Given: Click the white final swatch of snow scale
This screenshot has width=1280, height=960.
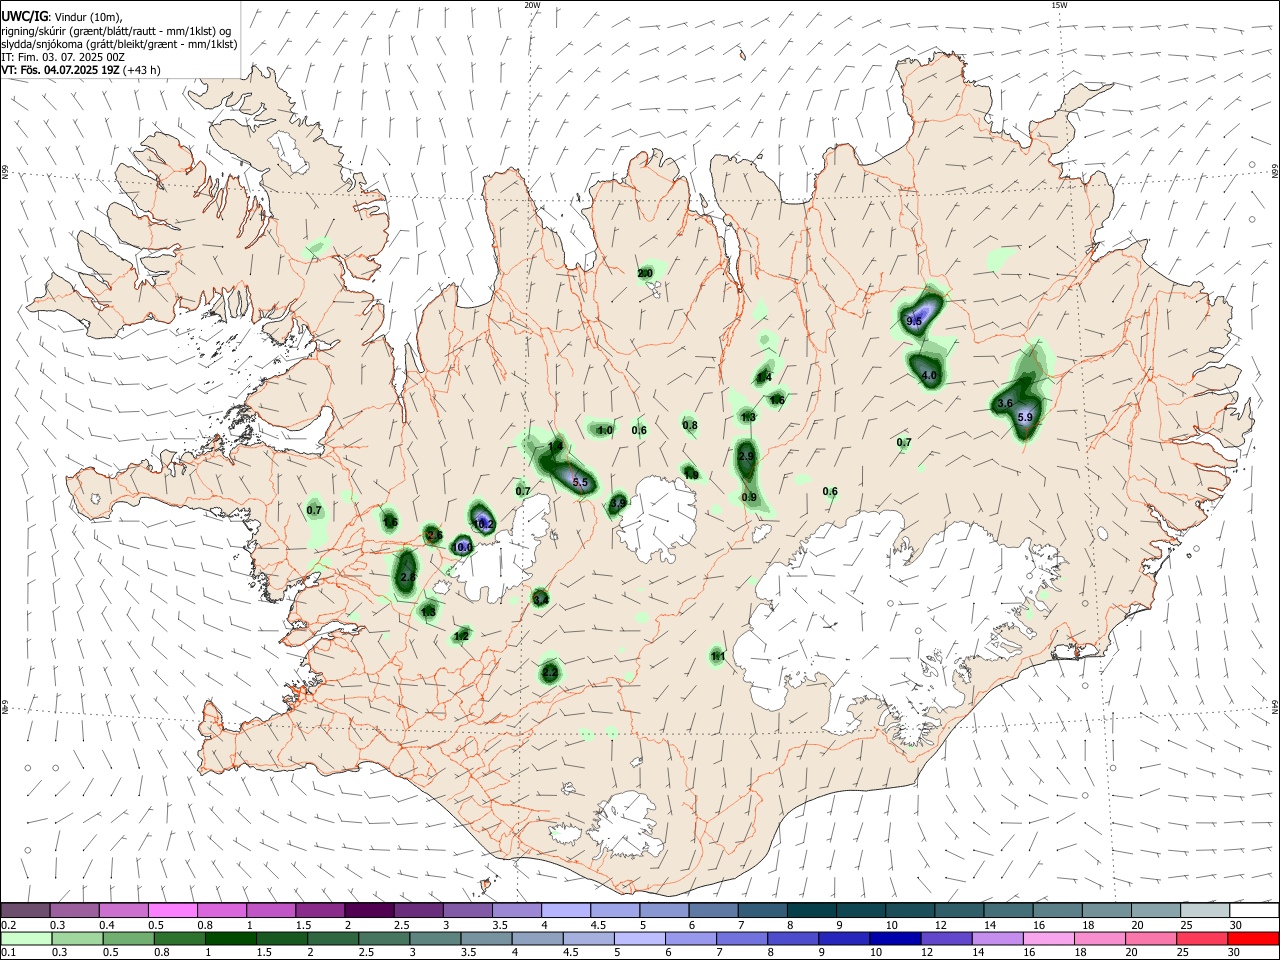Looking at the screenshot, I should pos(1254,910).
